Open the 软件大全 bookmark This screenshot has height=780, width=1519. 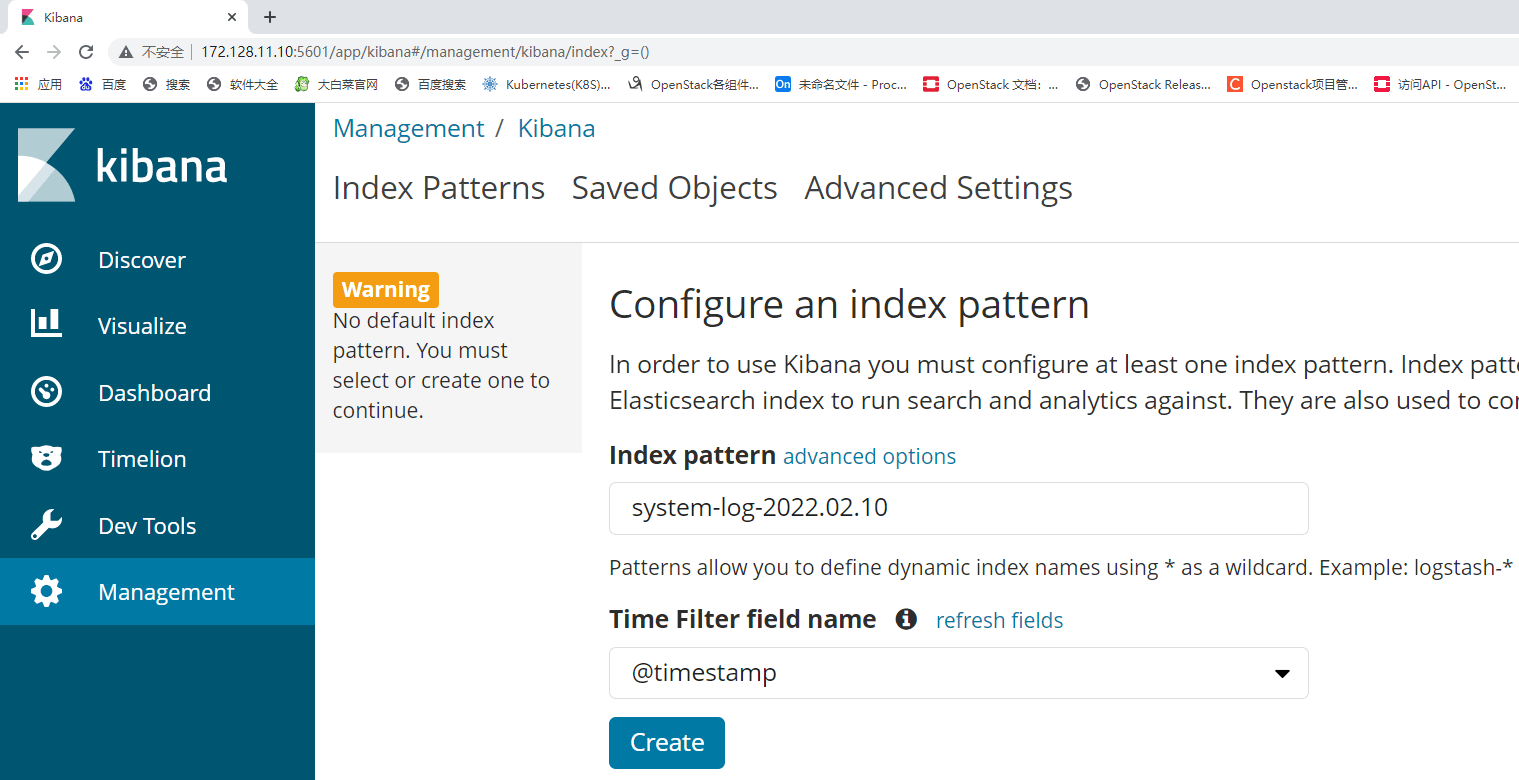click(242, 84)
